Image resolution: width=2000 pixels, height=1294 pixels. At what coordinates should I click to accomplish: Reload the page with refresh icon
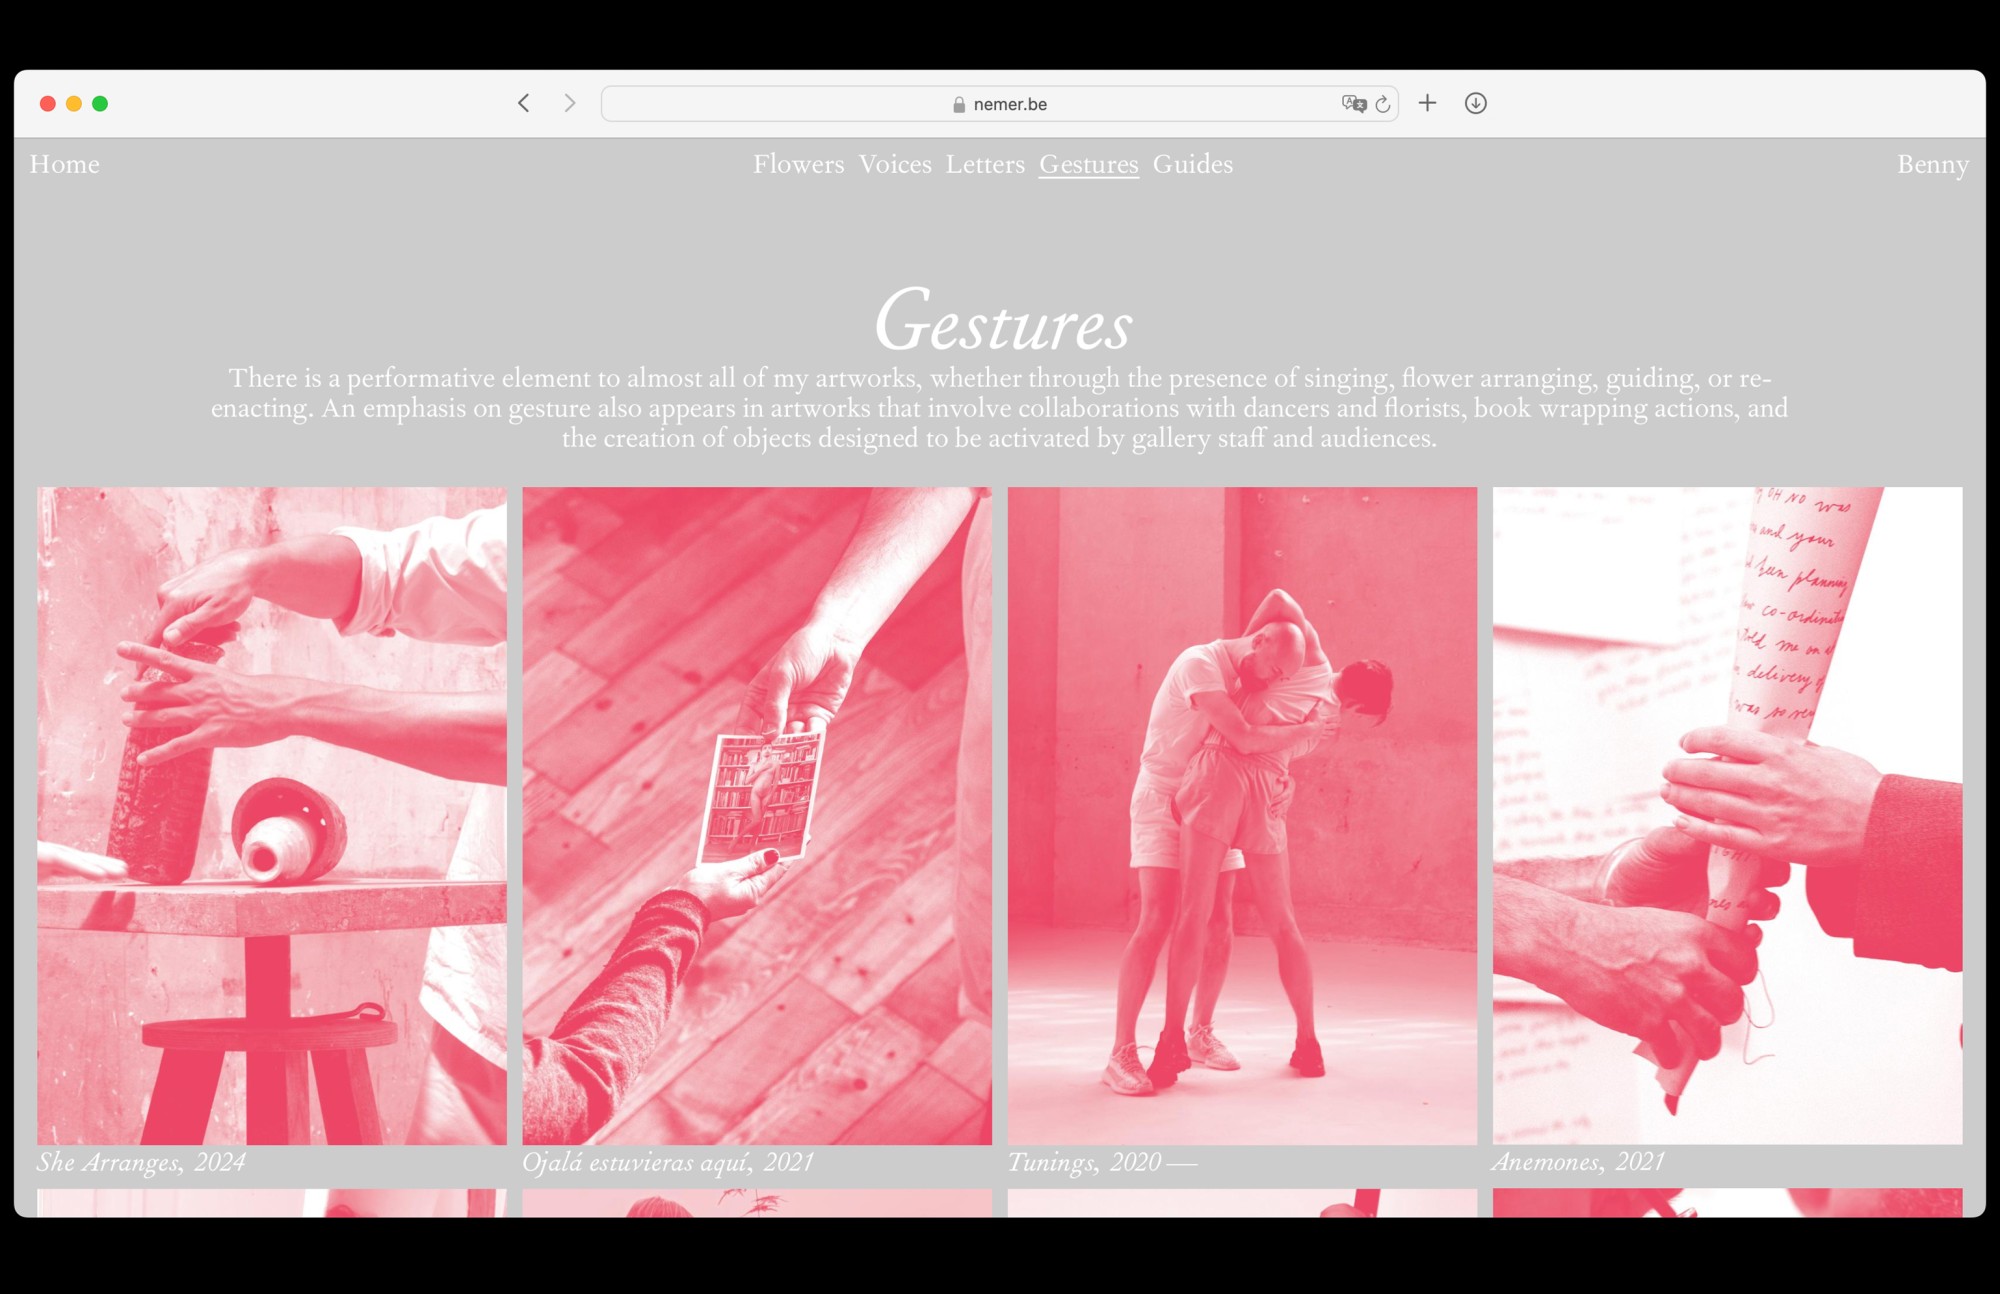(x=1383, y=104)
